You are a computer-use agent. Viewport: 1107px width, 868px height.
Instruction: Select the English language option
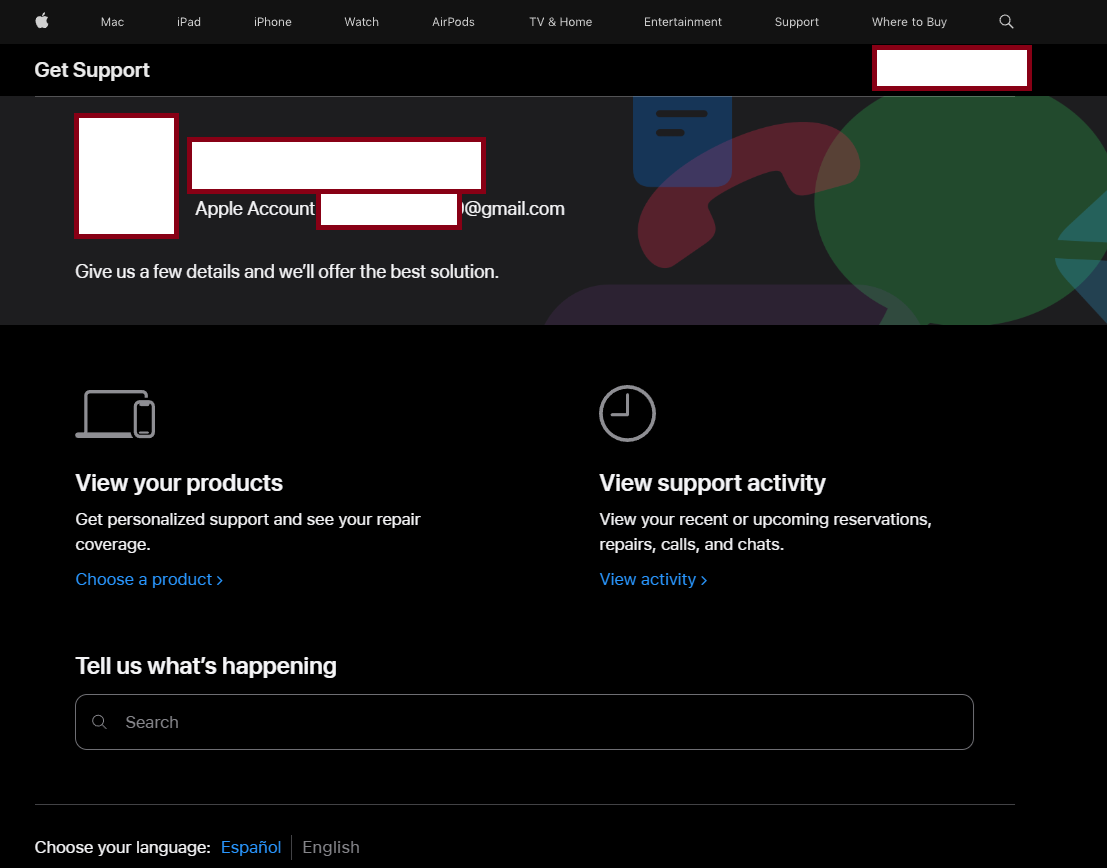click(x=330, y=847)
